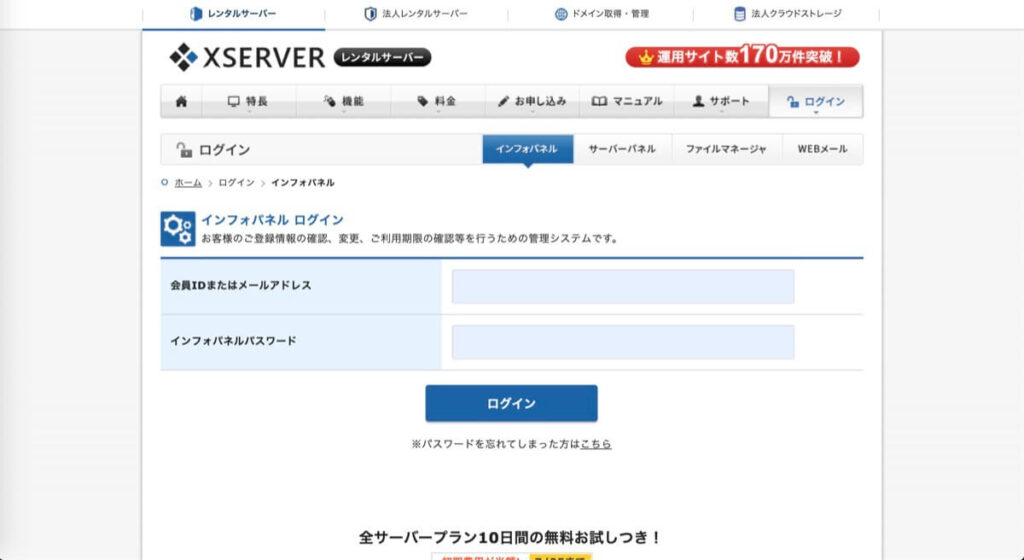Open the マニュアル manual page
Viewport: 1024px width, 560px height.
click(x=627, y=101)
